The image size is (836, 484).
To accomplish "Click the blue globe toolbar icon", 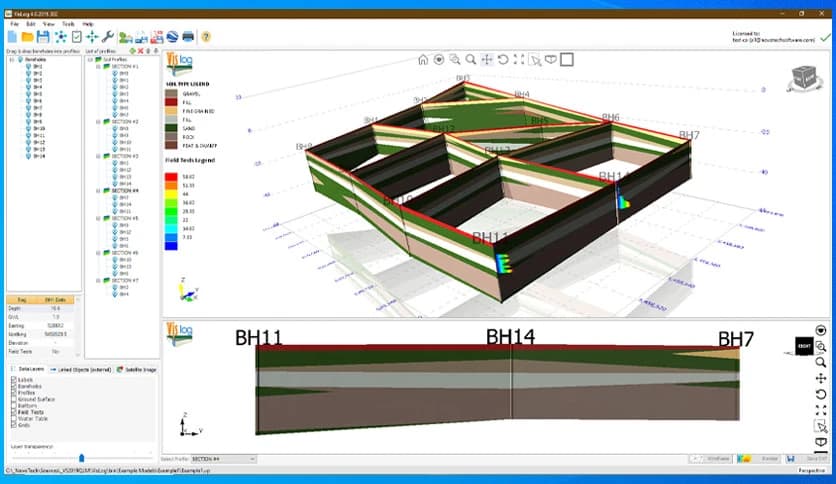I will [x=172, y=37].
